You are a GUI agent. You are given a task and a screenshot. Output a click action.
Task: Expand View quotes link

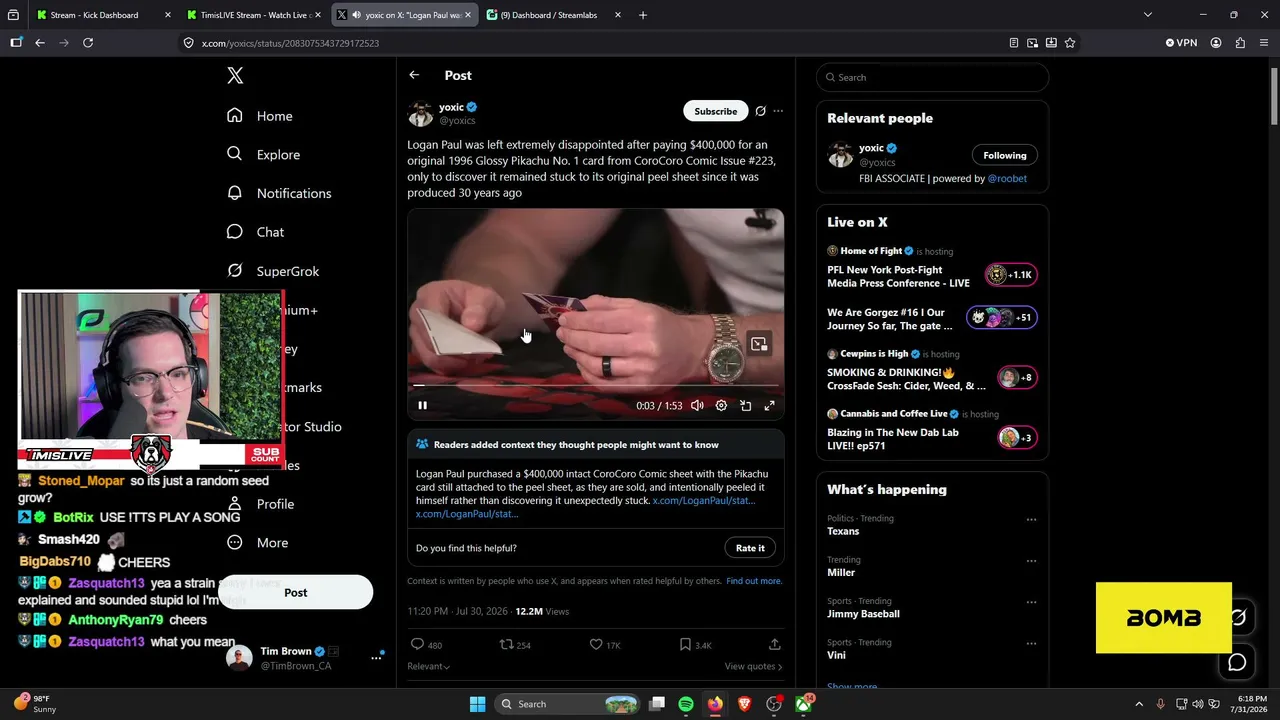[x=753, y=667]
